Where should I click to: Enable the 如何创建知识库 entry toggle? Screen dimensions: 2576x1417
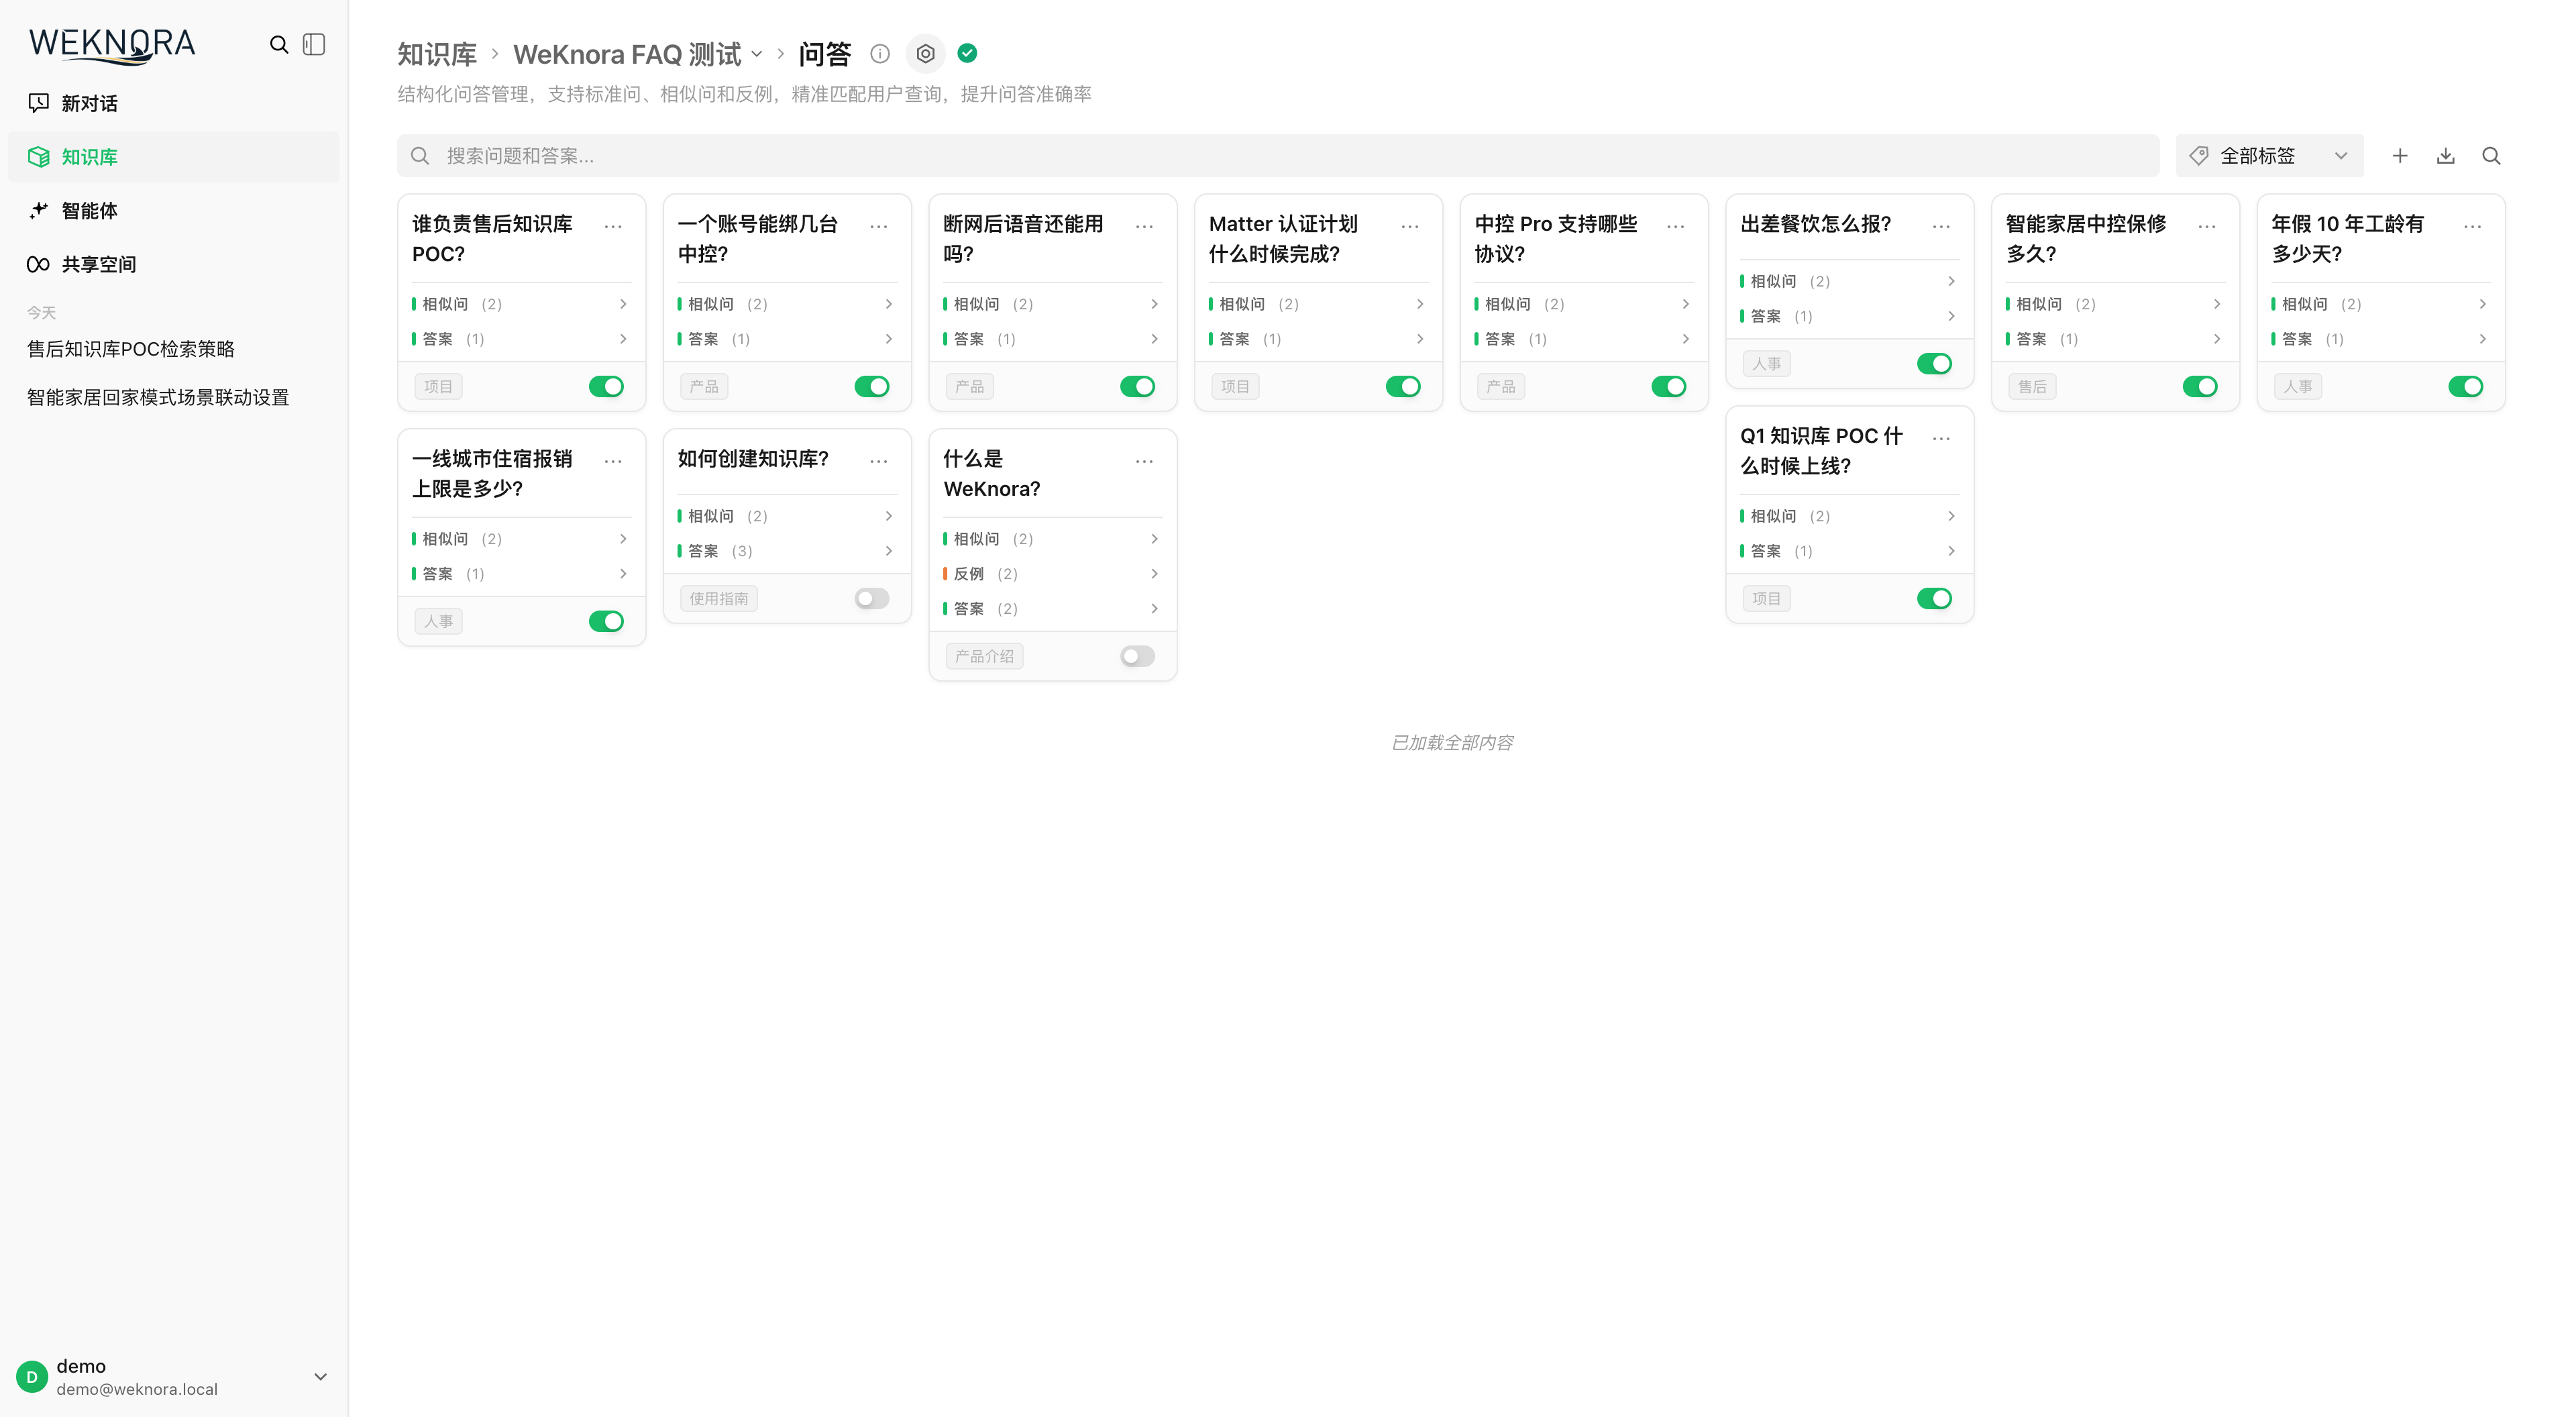pos(872,599)
